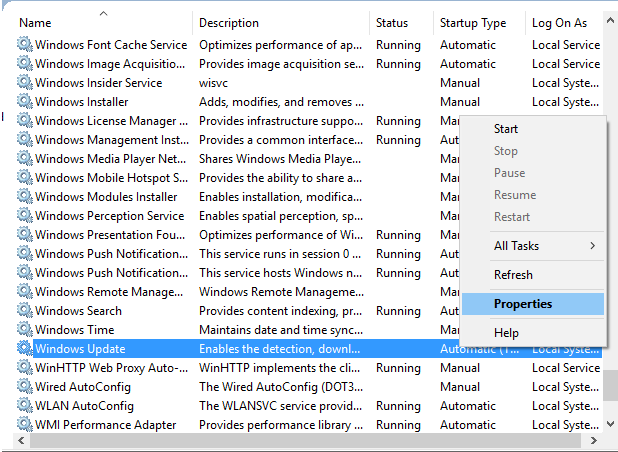Select the WMI Performance Adapter name
The image size is (618, 452).
point(106,425)
